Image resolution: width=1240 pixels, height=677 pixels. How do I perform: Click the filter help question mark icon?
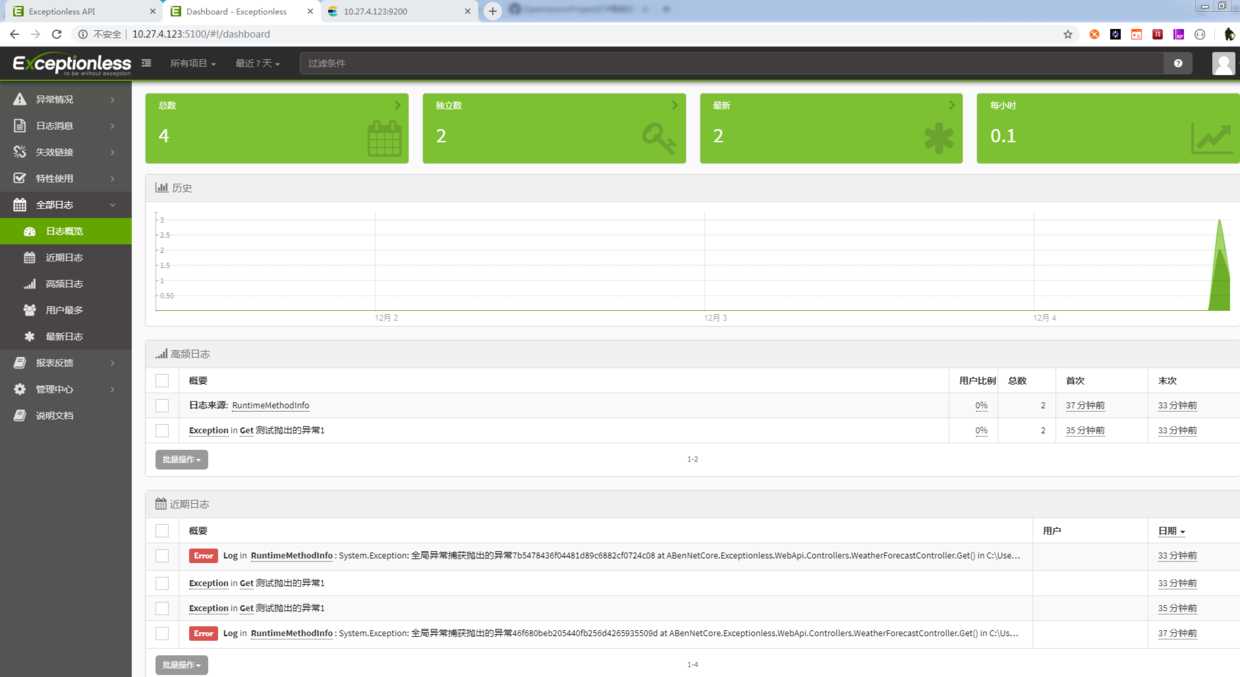pos(1178,63)
